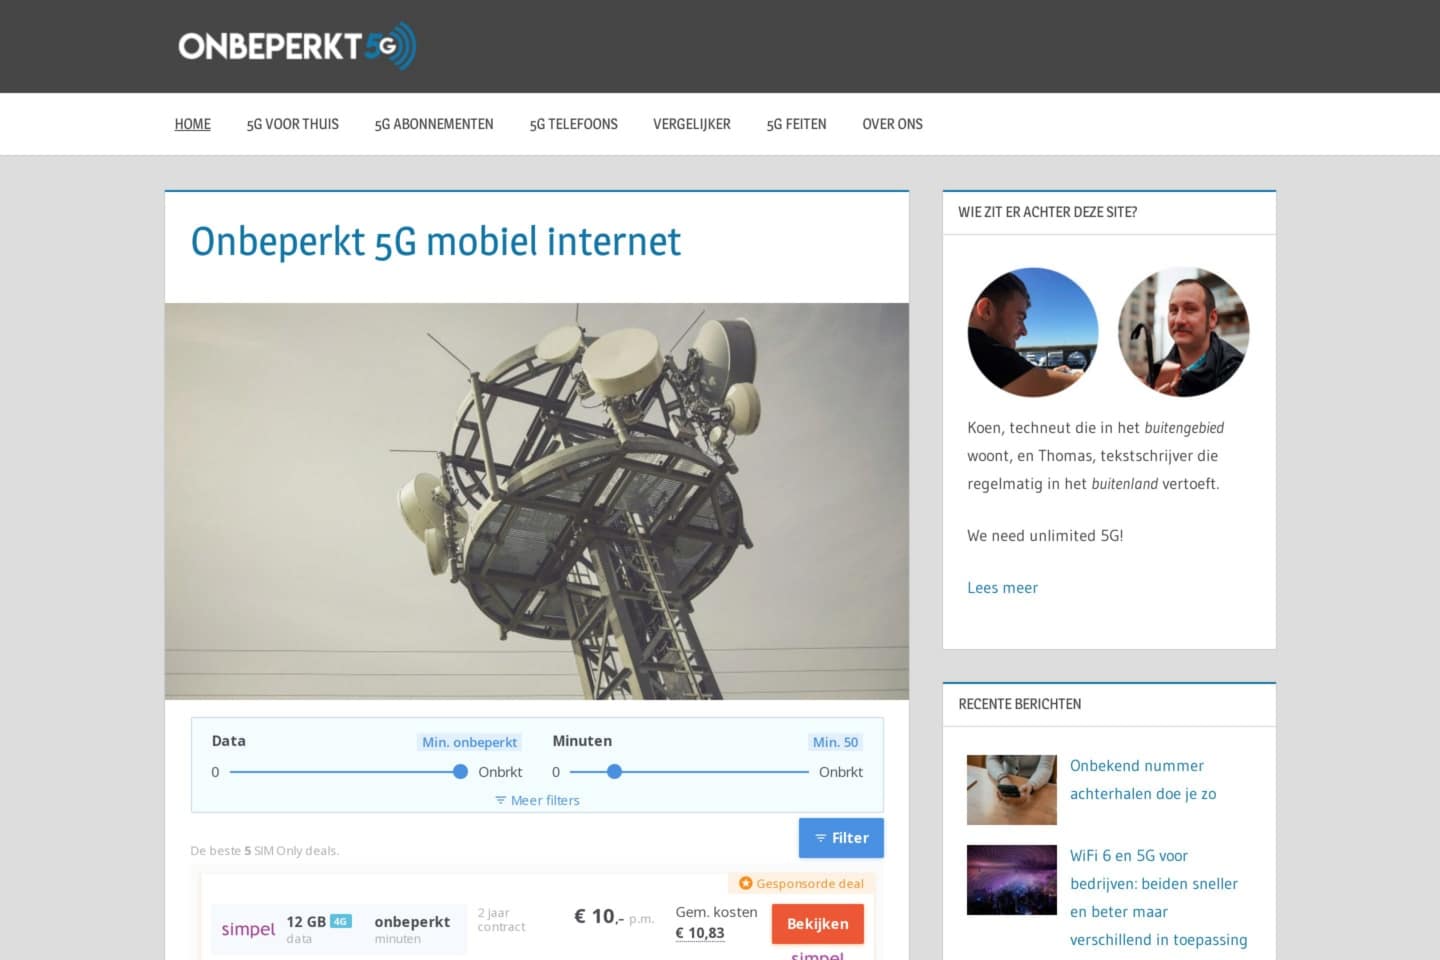Viewport: 1440px width, 960px height.
Task: Open the 5G VOOR THUIS menu
Action: coord(293,124)
